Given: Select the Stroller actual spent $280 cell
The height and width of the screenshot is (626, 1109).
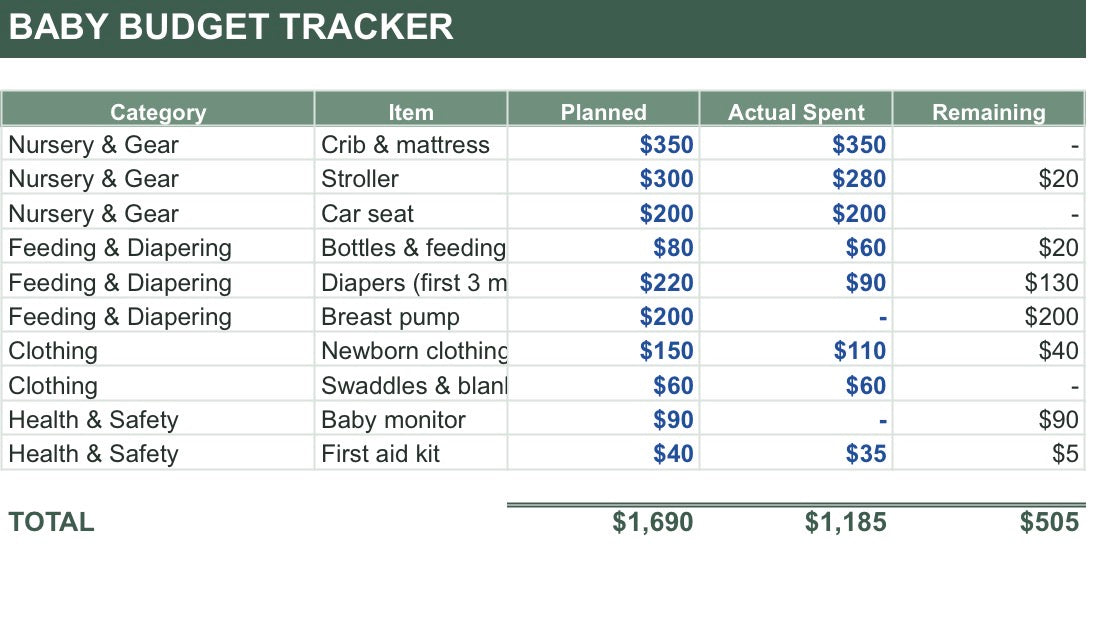Looking at the screenshot, I should 796,178.
